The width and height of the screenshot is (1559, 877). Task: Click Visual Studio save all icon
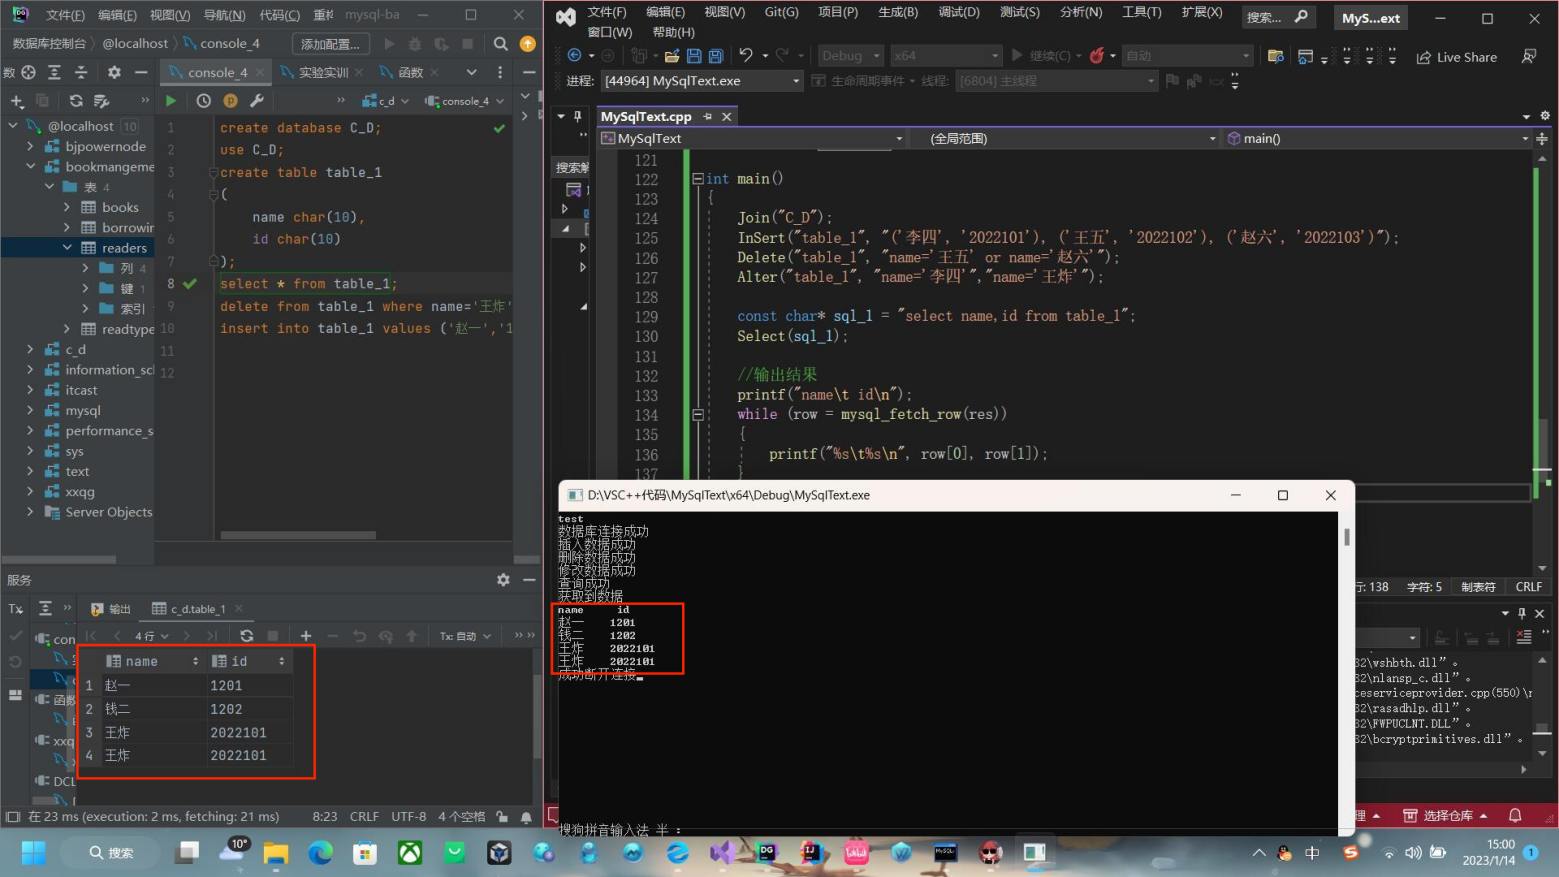(x=716, y=56)
